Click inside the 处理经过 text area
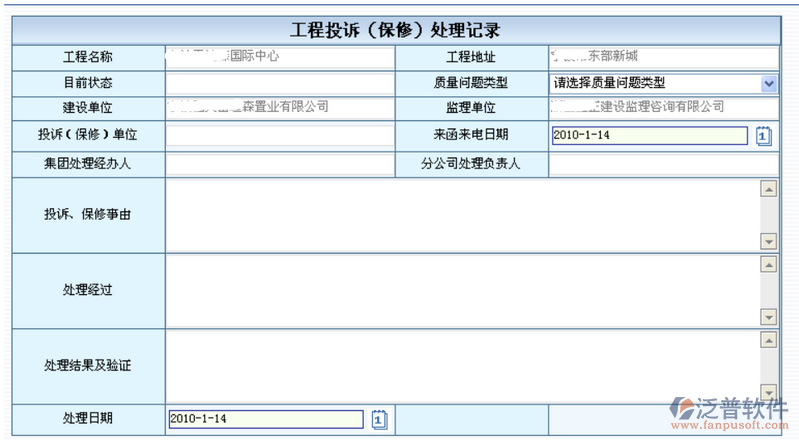 point(462,290)
